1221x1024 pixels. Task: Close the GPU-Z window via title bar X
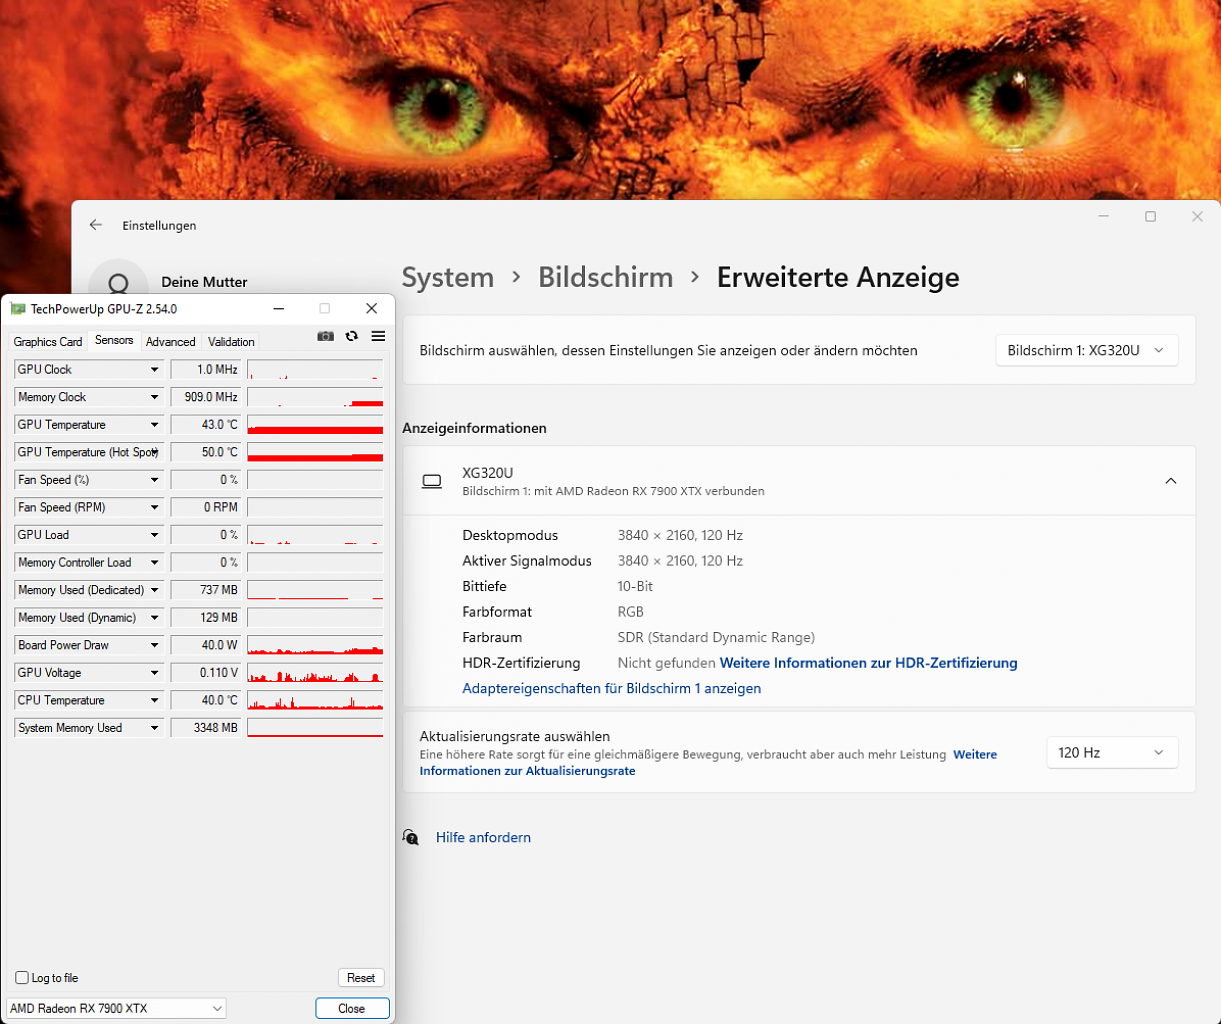click(x=371, y=309)
